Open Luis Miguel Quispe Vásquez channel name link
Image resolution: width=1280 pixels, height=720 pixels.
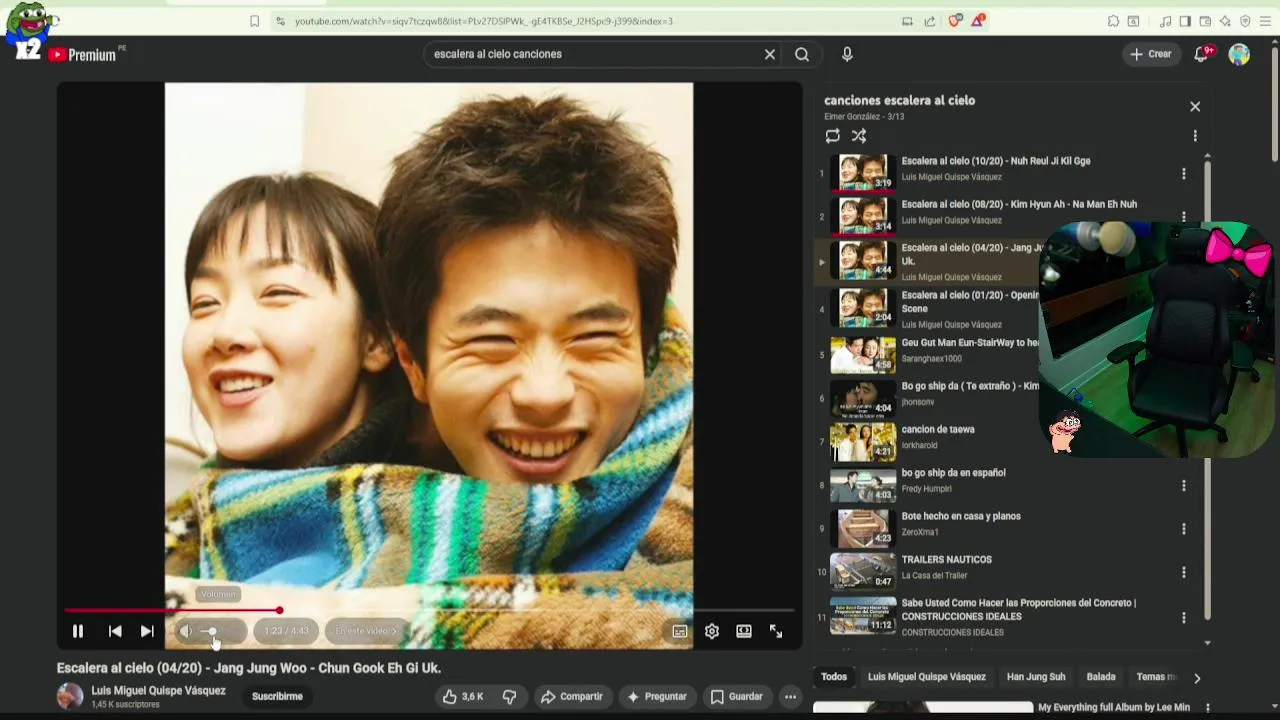click(x=158, y=690)
